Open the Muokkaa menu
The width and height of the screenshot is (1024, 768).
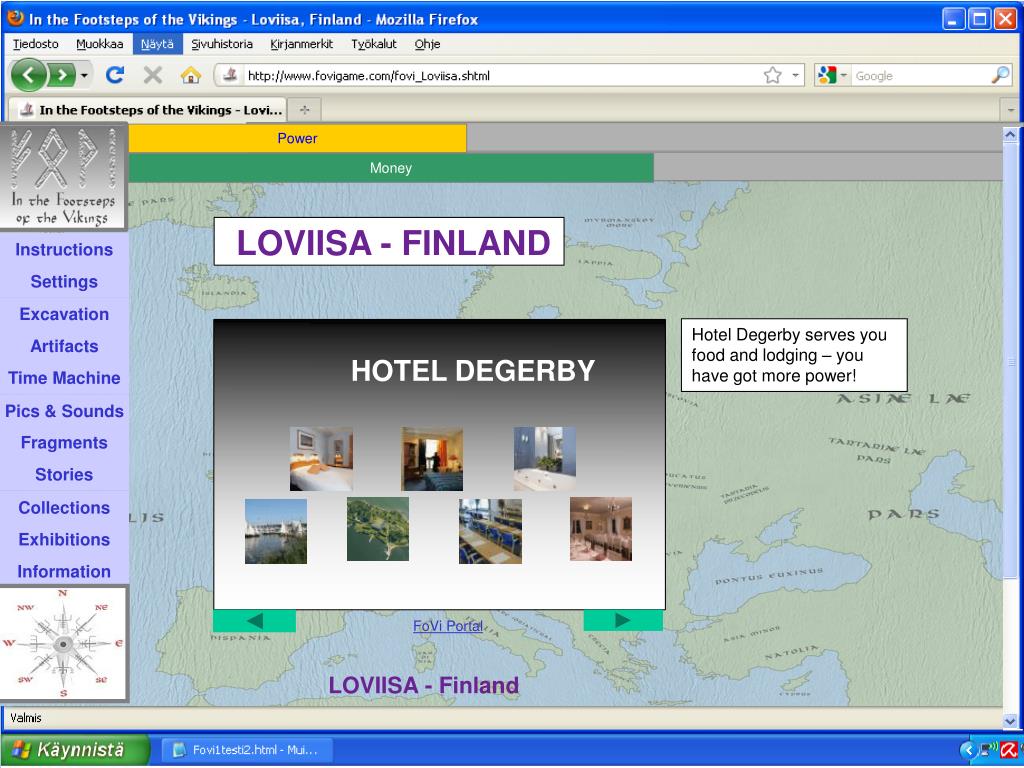pos(99,44)
